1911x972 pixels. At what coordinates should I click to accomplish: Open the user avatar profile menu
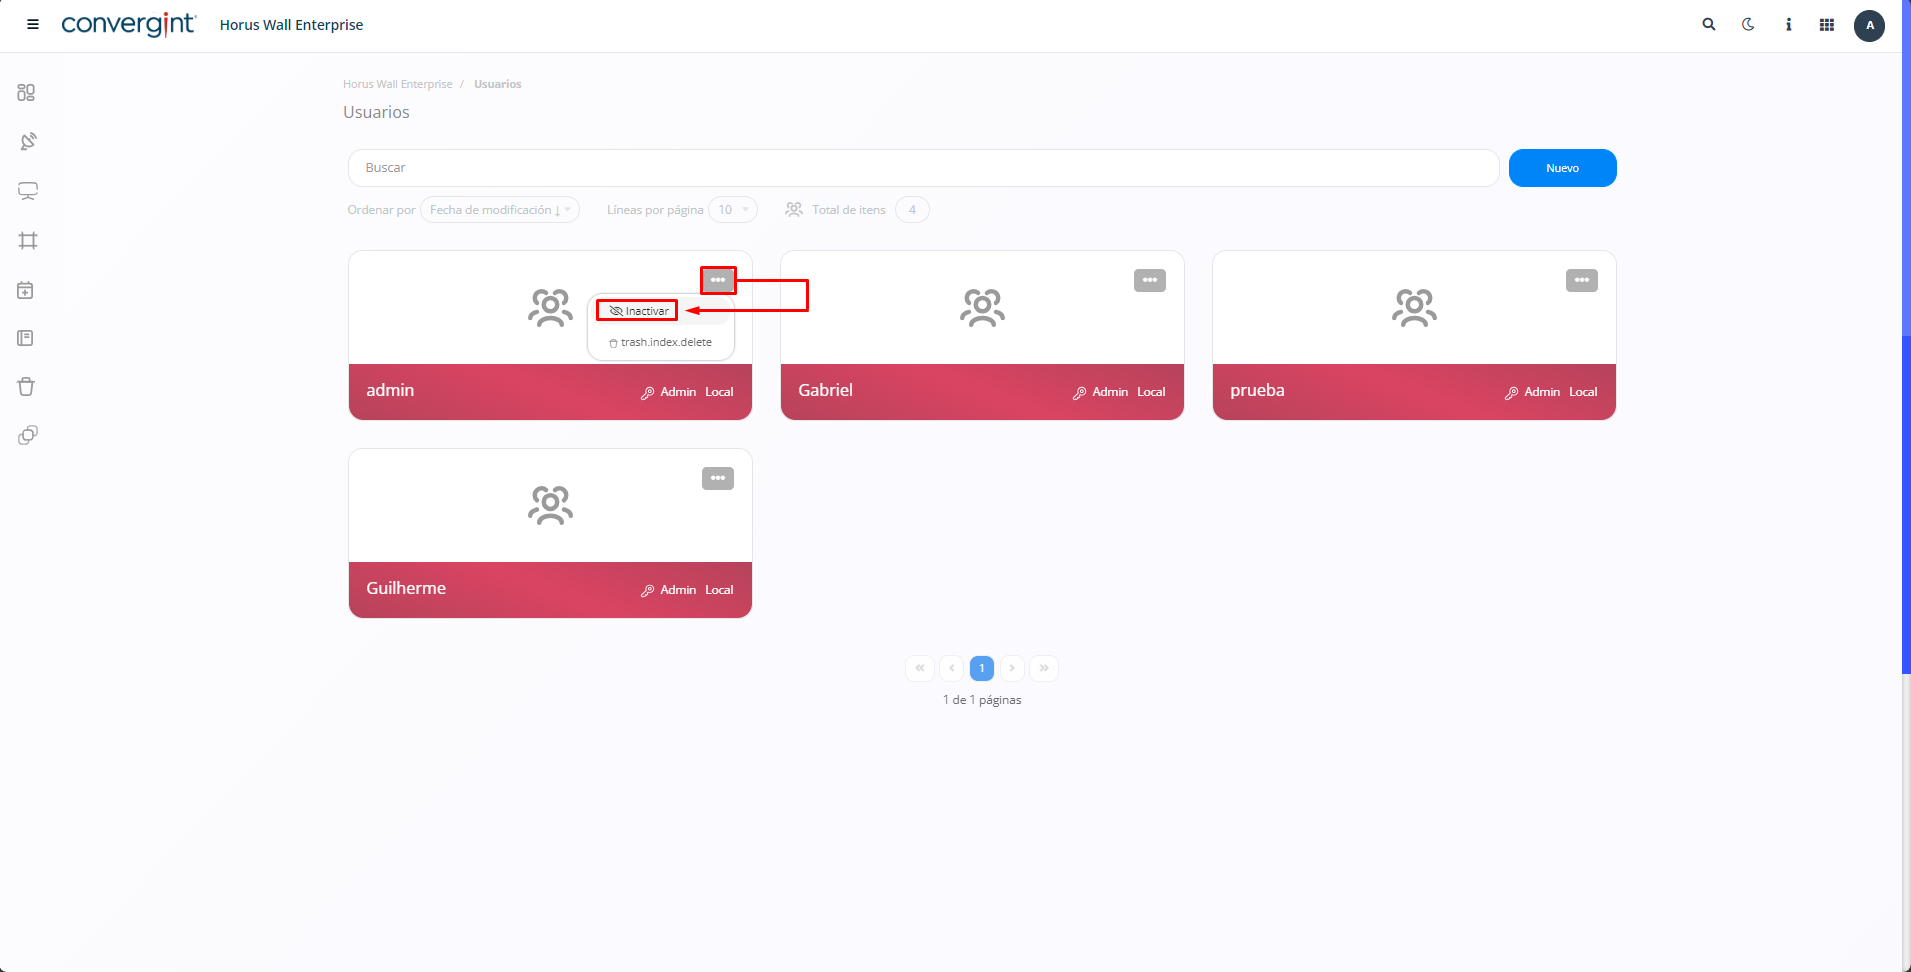pos(1869,25)
